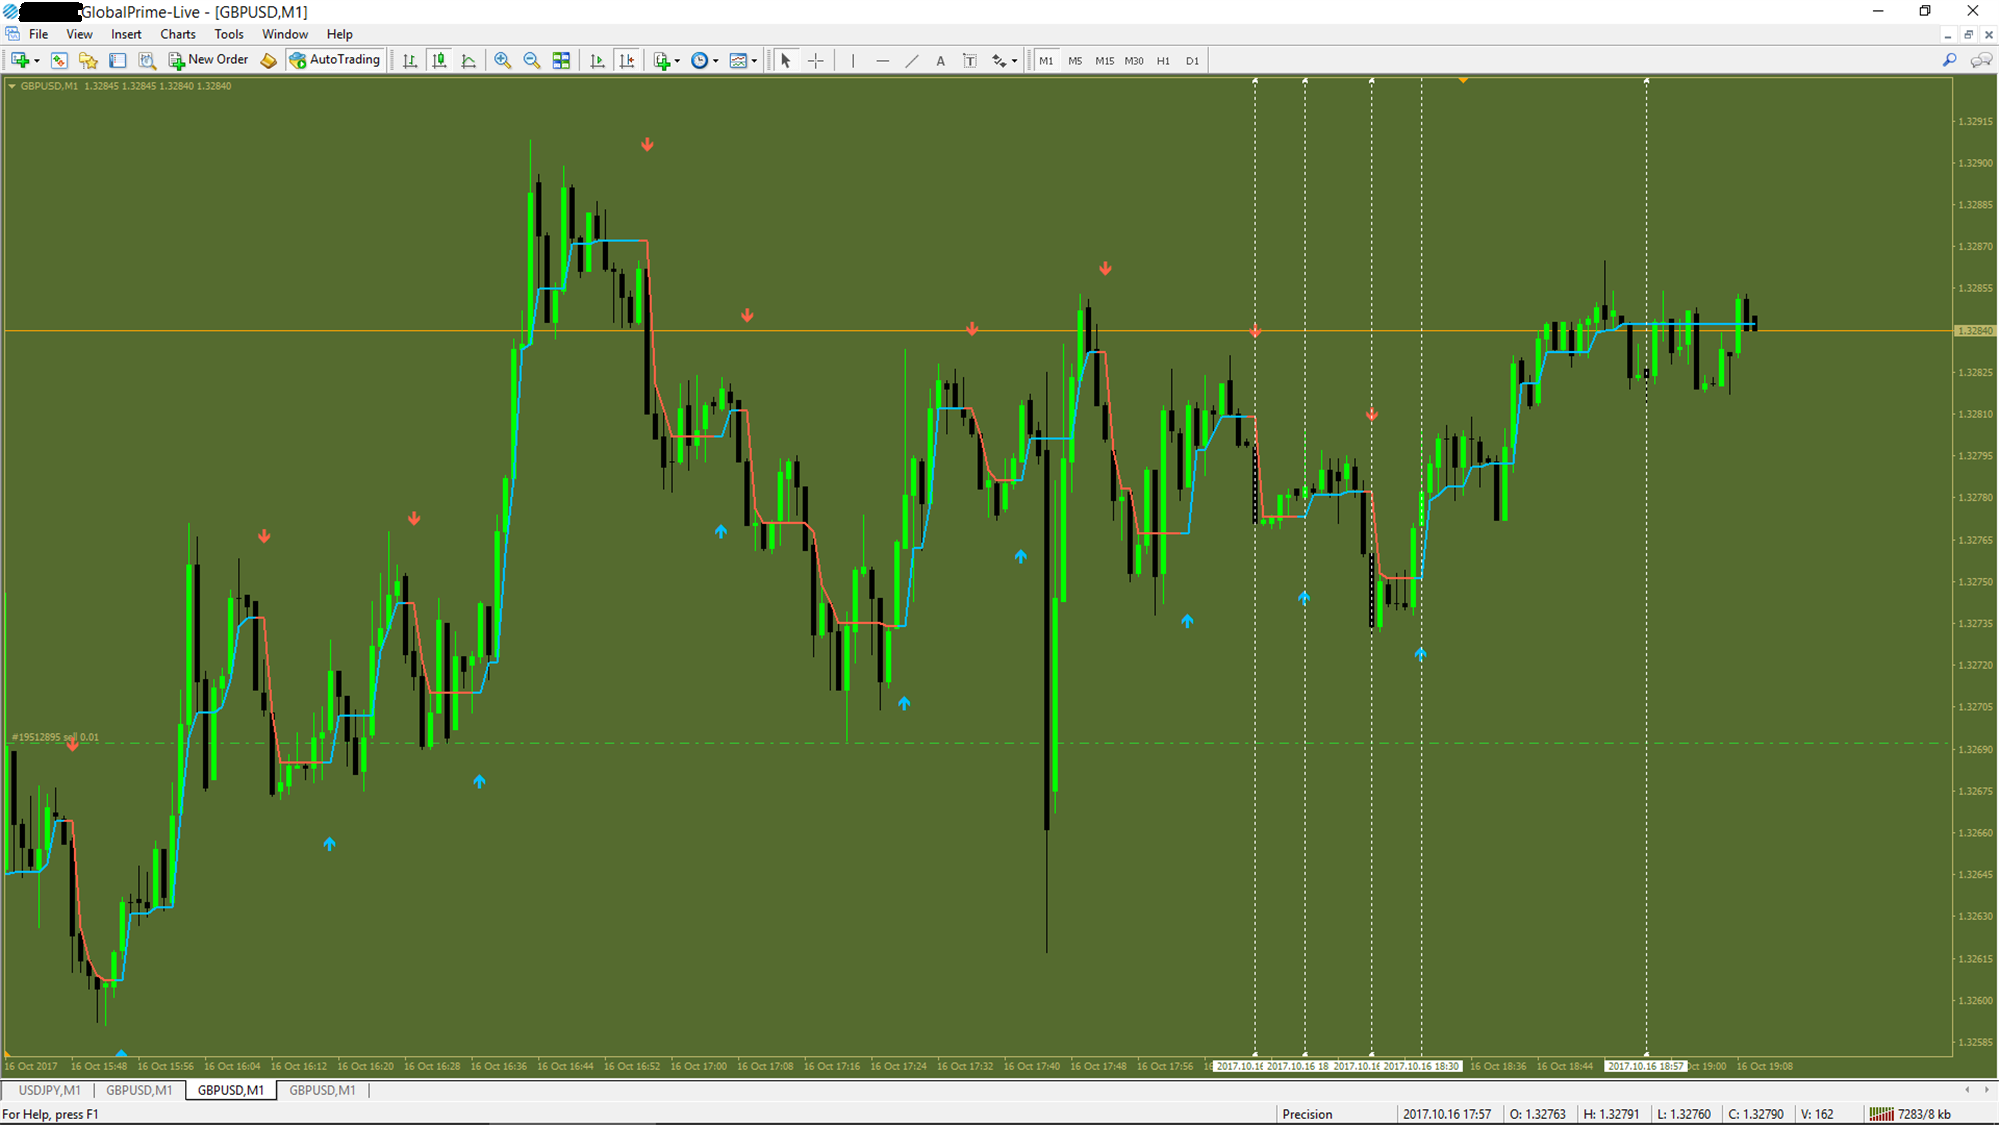Select the M15 timeframe button

pos(1104,61)
